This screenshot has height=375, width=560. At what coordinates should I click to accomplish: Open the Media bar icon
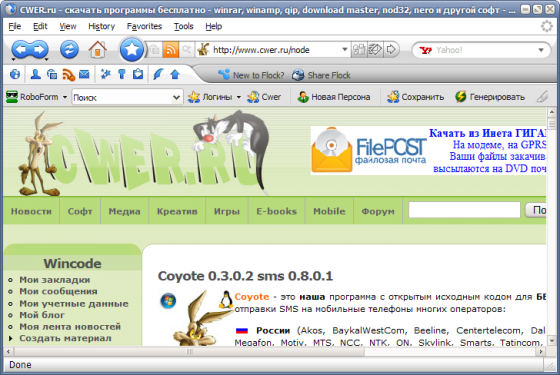(52, 74)
